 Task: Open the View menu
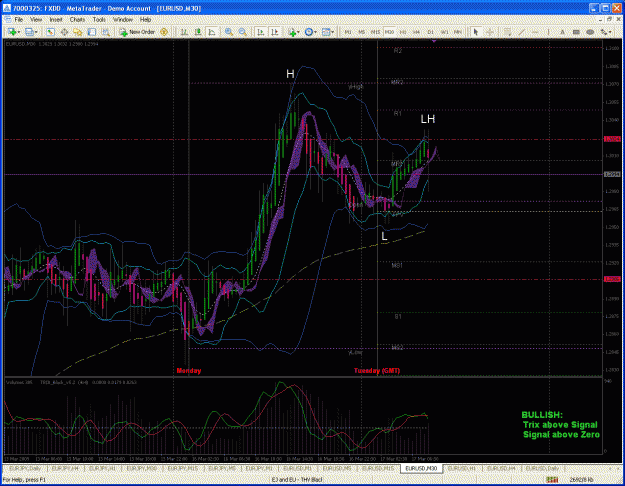pos(36,19)
